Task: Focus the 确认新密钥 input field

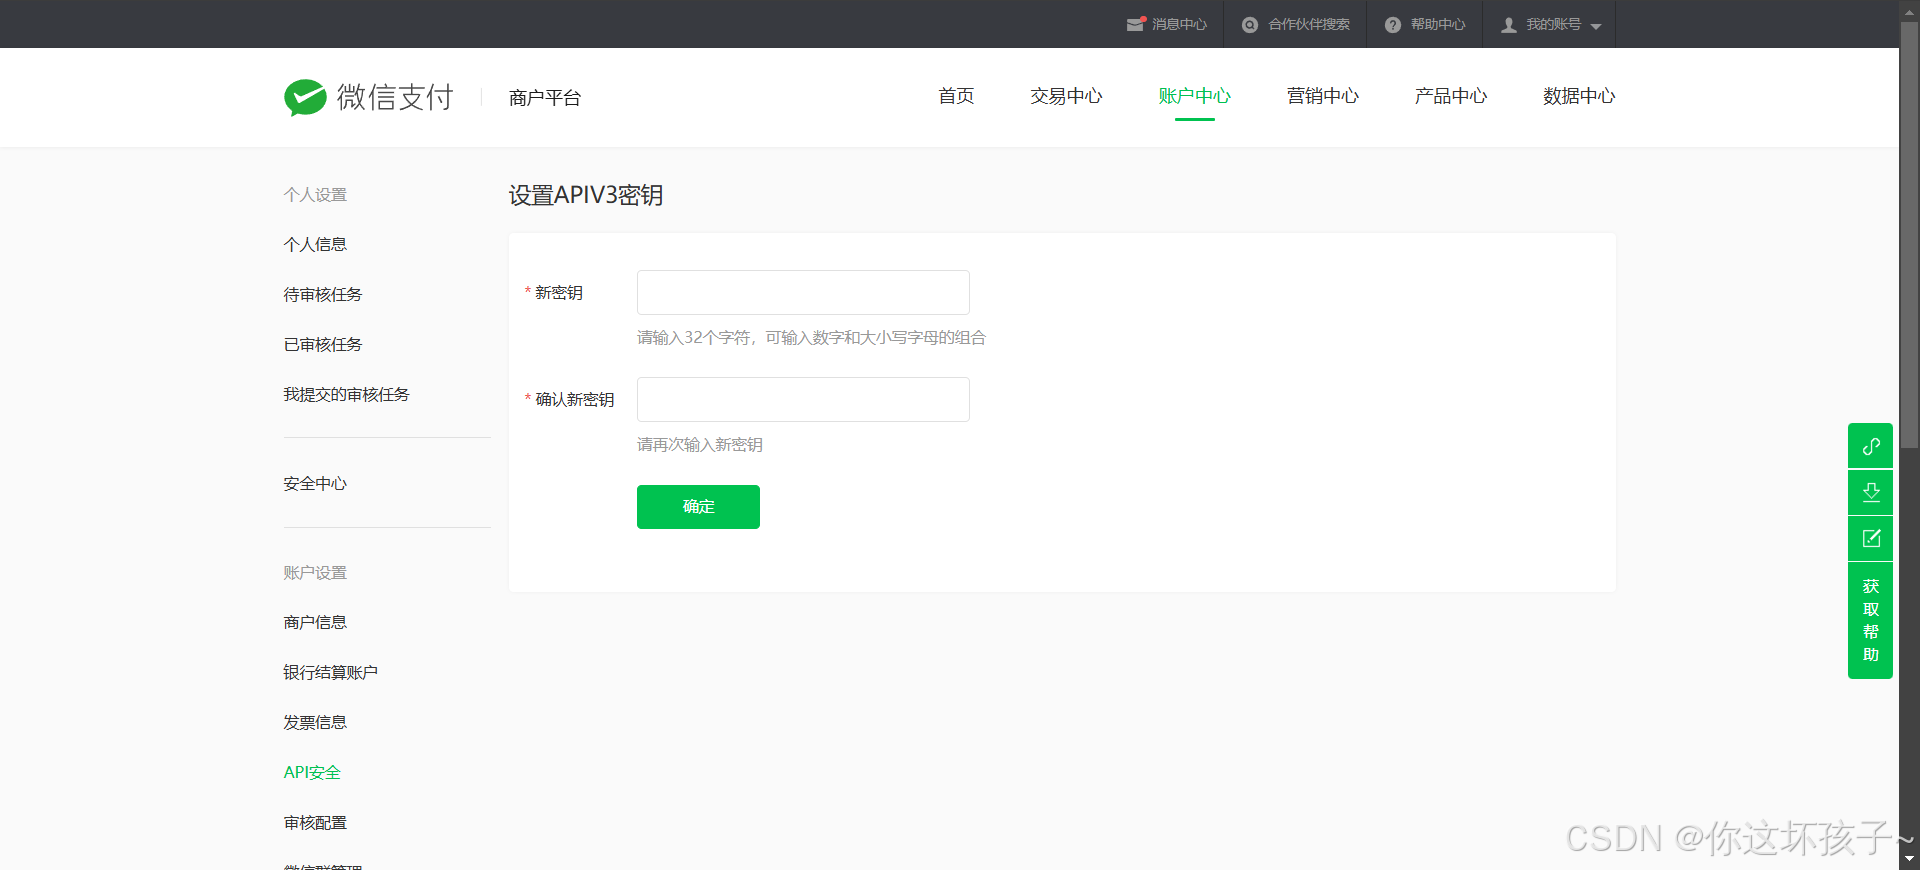Action: pos(803,399)
